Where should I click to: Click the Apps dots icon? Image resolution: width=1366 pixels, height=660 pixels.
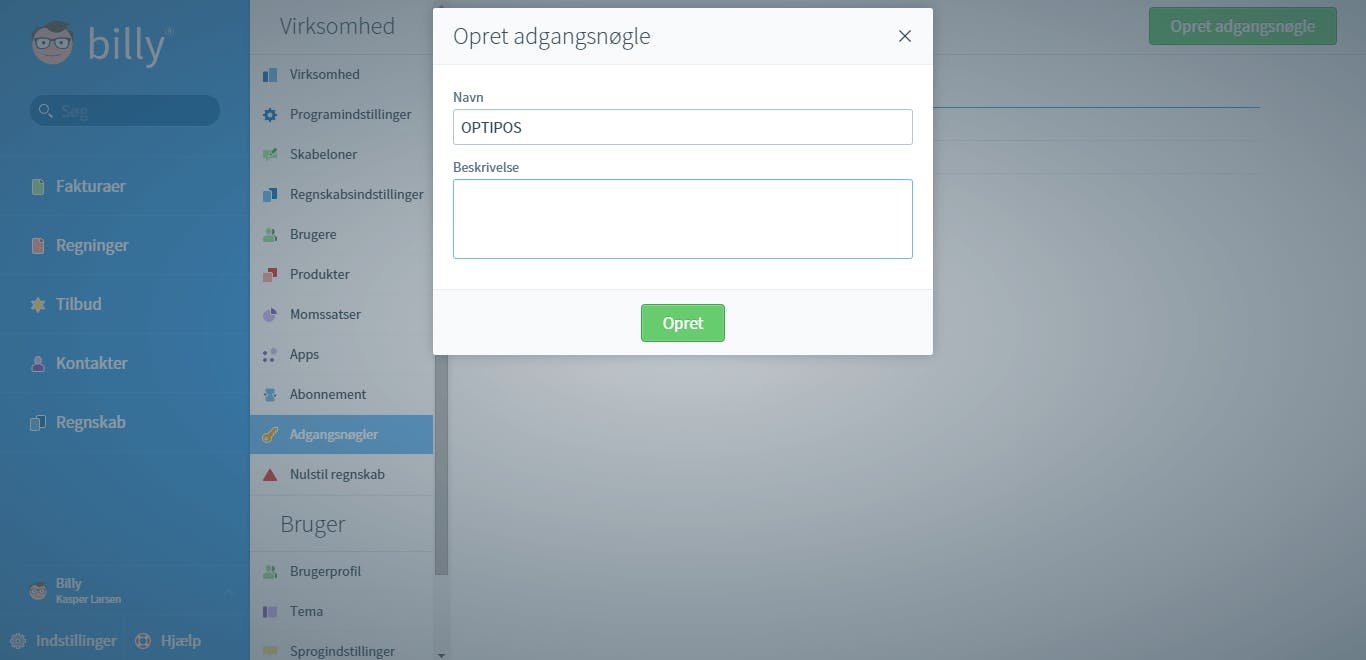point(270,355)
